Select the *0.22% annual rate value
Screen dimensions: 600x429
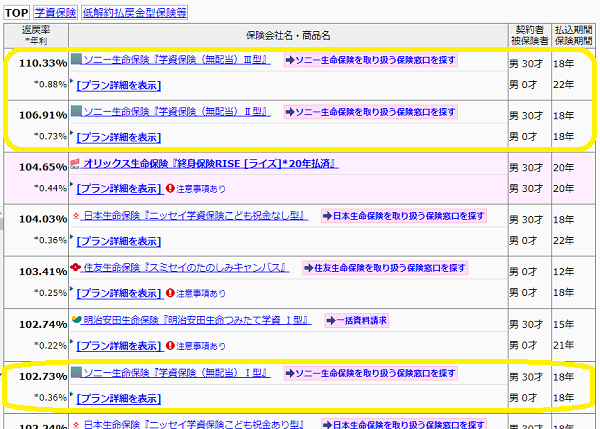click(x=51, y=346)
